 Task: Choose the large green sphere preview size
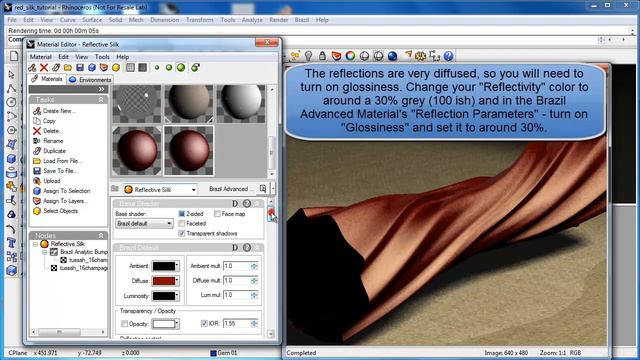[181, 68]
